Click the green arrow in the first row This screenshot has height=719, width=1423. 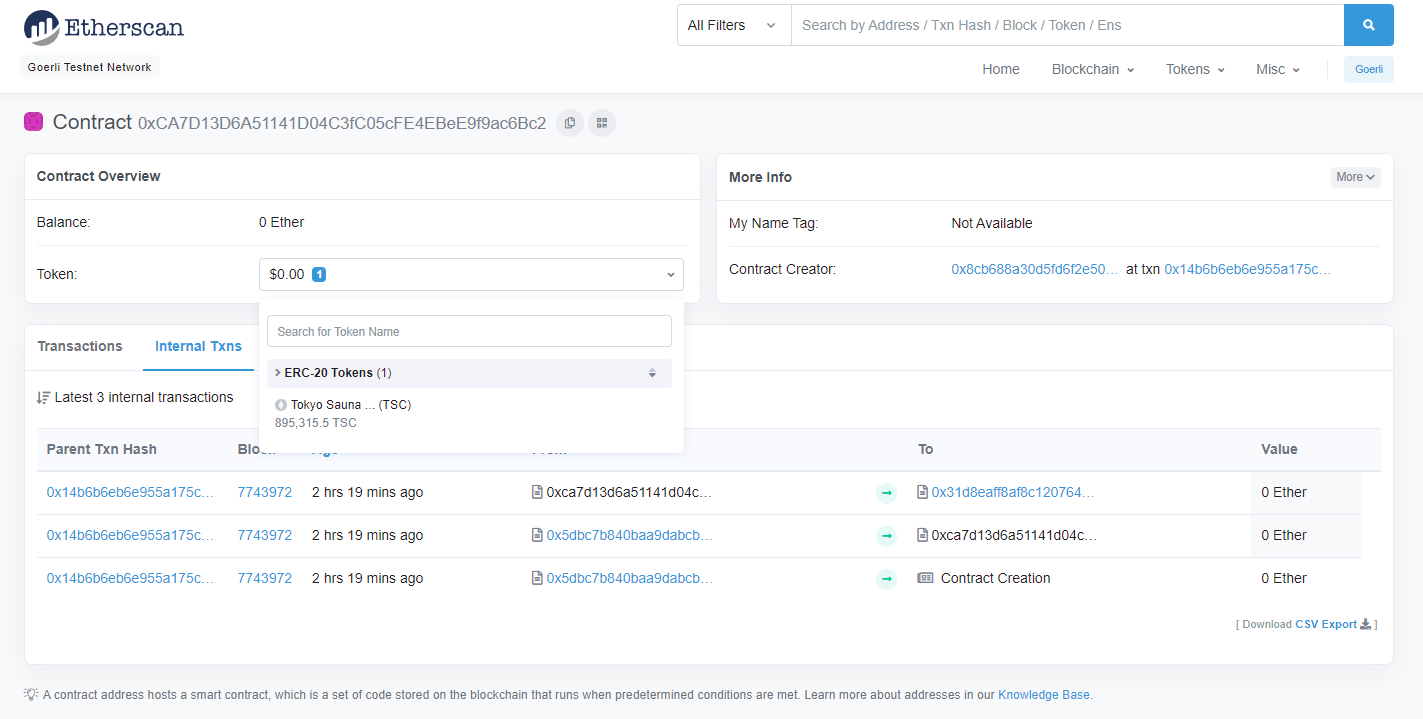(x=886, y=493)
